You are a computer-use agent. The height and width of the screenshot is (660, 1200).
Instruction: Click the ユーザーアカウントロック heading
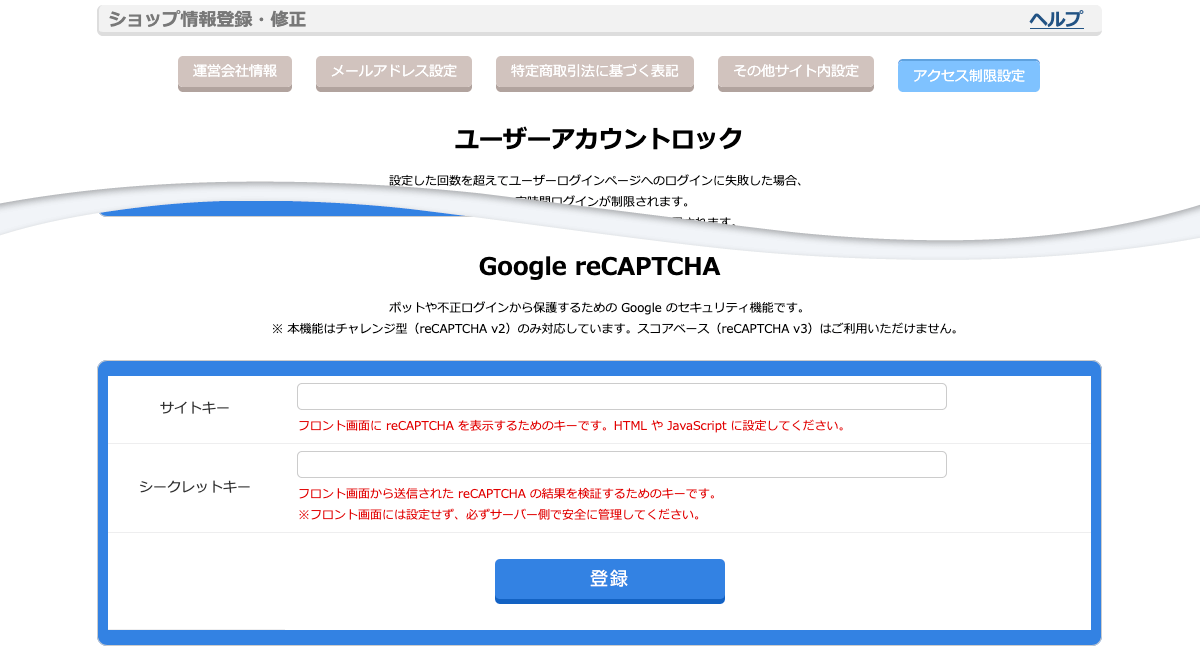598,138
